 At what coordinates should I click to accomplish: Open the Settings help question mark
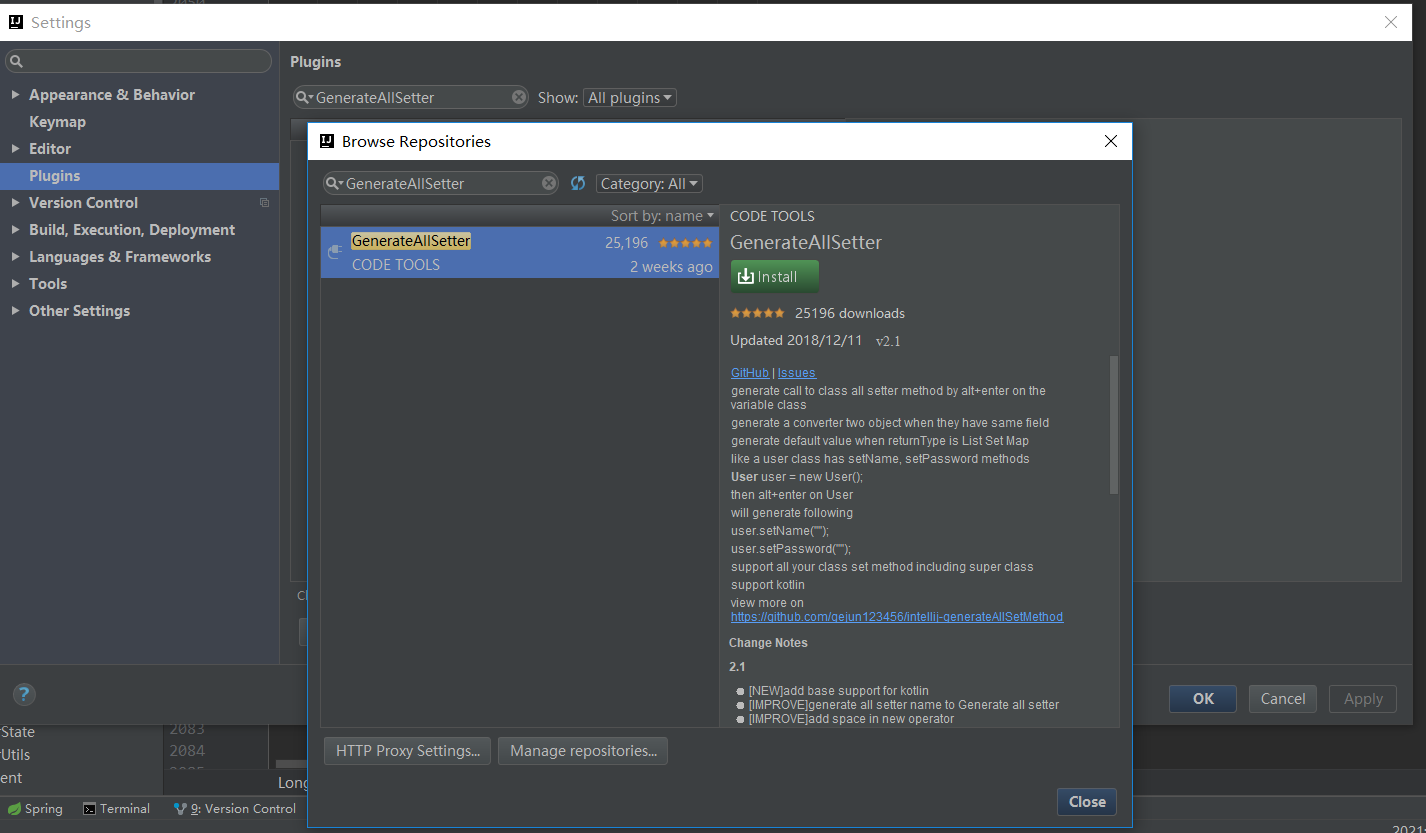[x=25, y=695]
